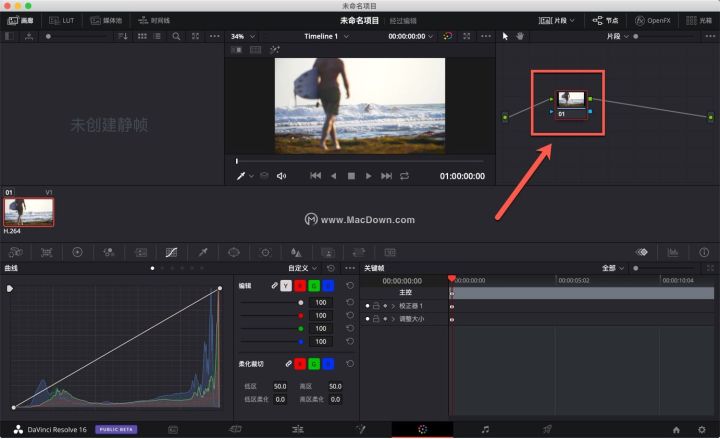Screen dimensions: 720x439
Task: Open the 画廊 gallery panel tab
Action: [x=21, y=21]
